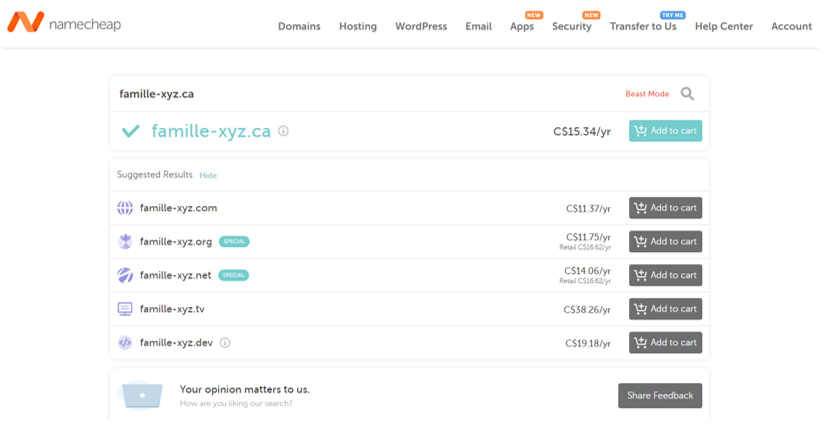The height and width of the screenshot is (428, 824).
Task: Click SPECIAL badge on famille-xyz.net
Action: click(x=233, y=275)
